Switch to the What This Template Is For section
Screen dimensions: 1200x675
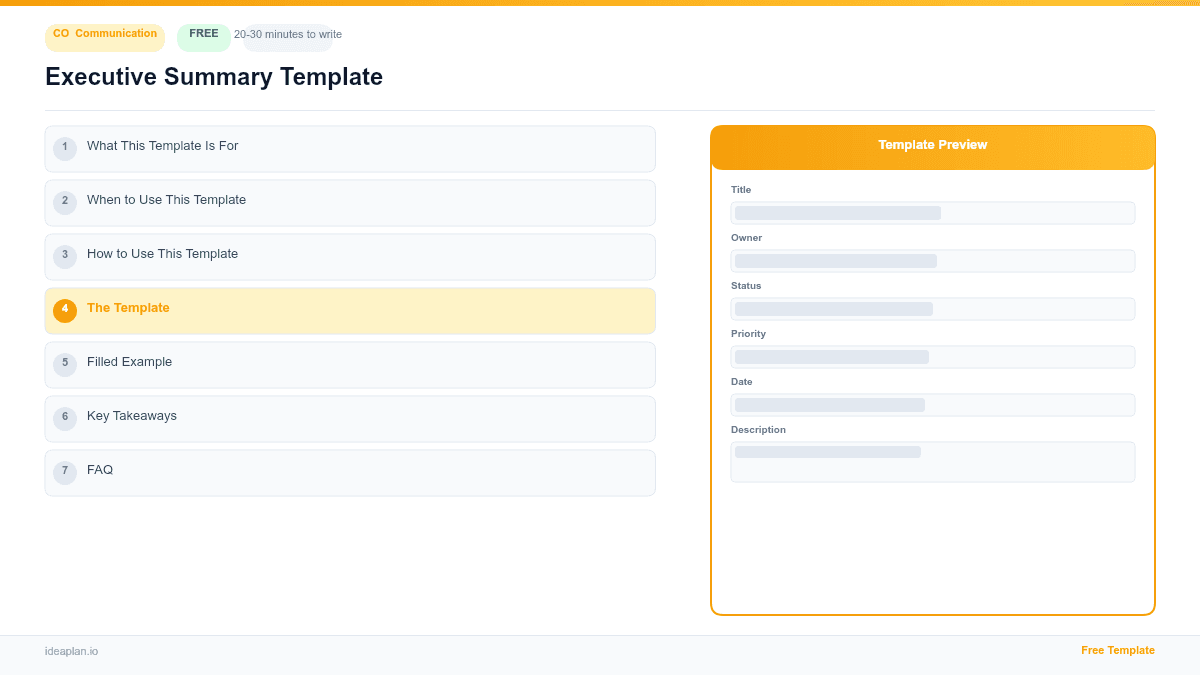tap(350, 148)
